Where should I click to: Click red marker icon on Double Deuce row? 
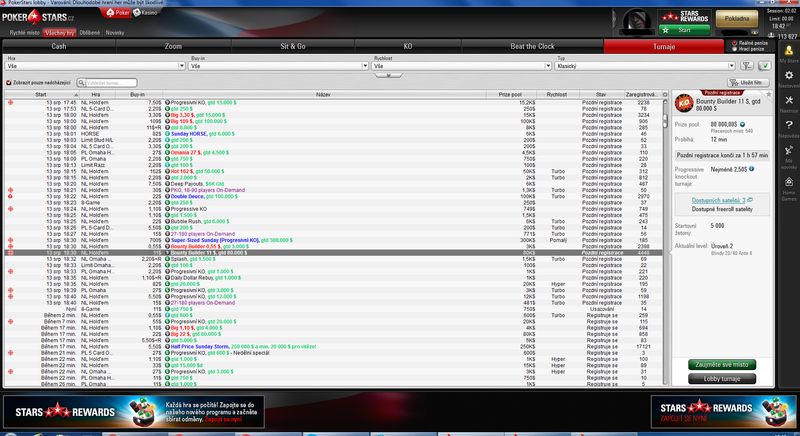tap(10, 196)
